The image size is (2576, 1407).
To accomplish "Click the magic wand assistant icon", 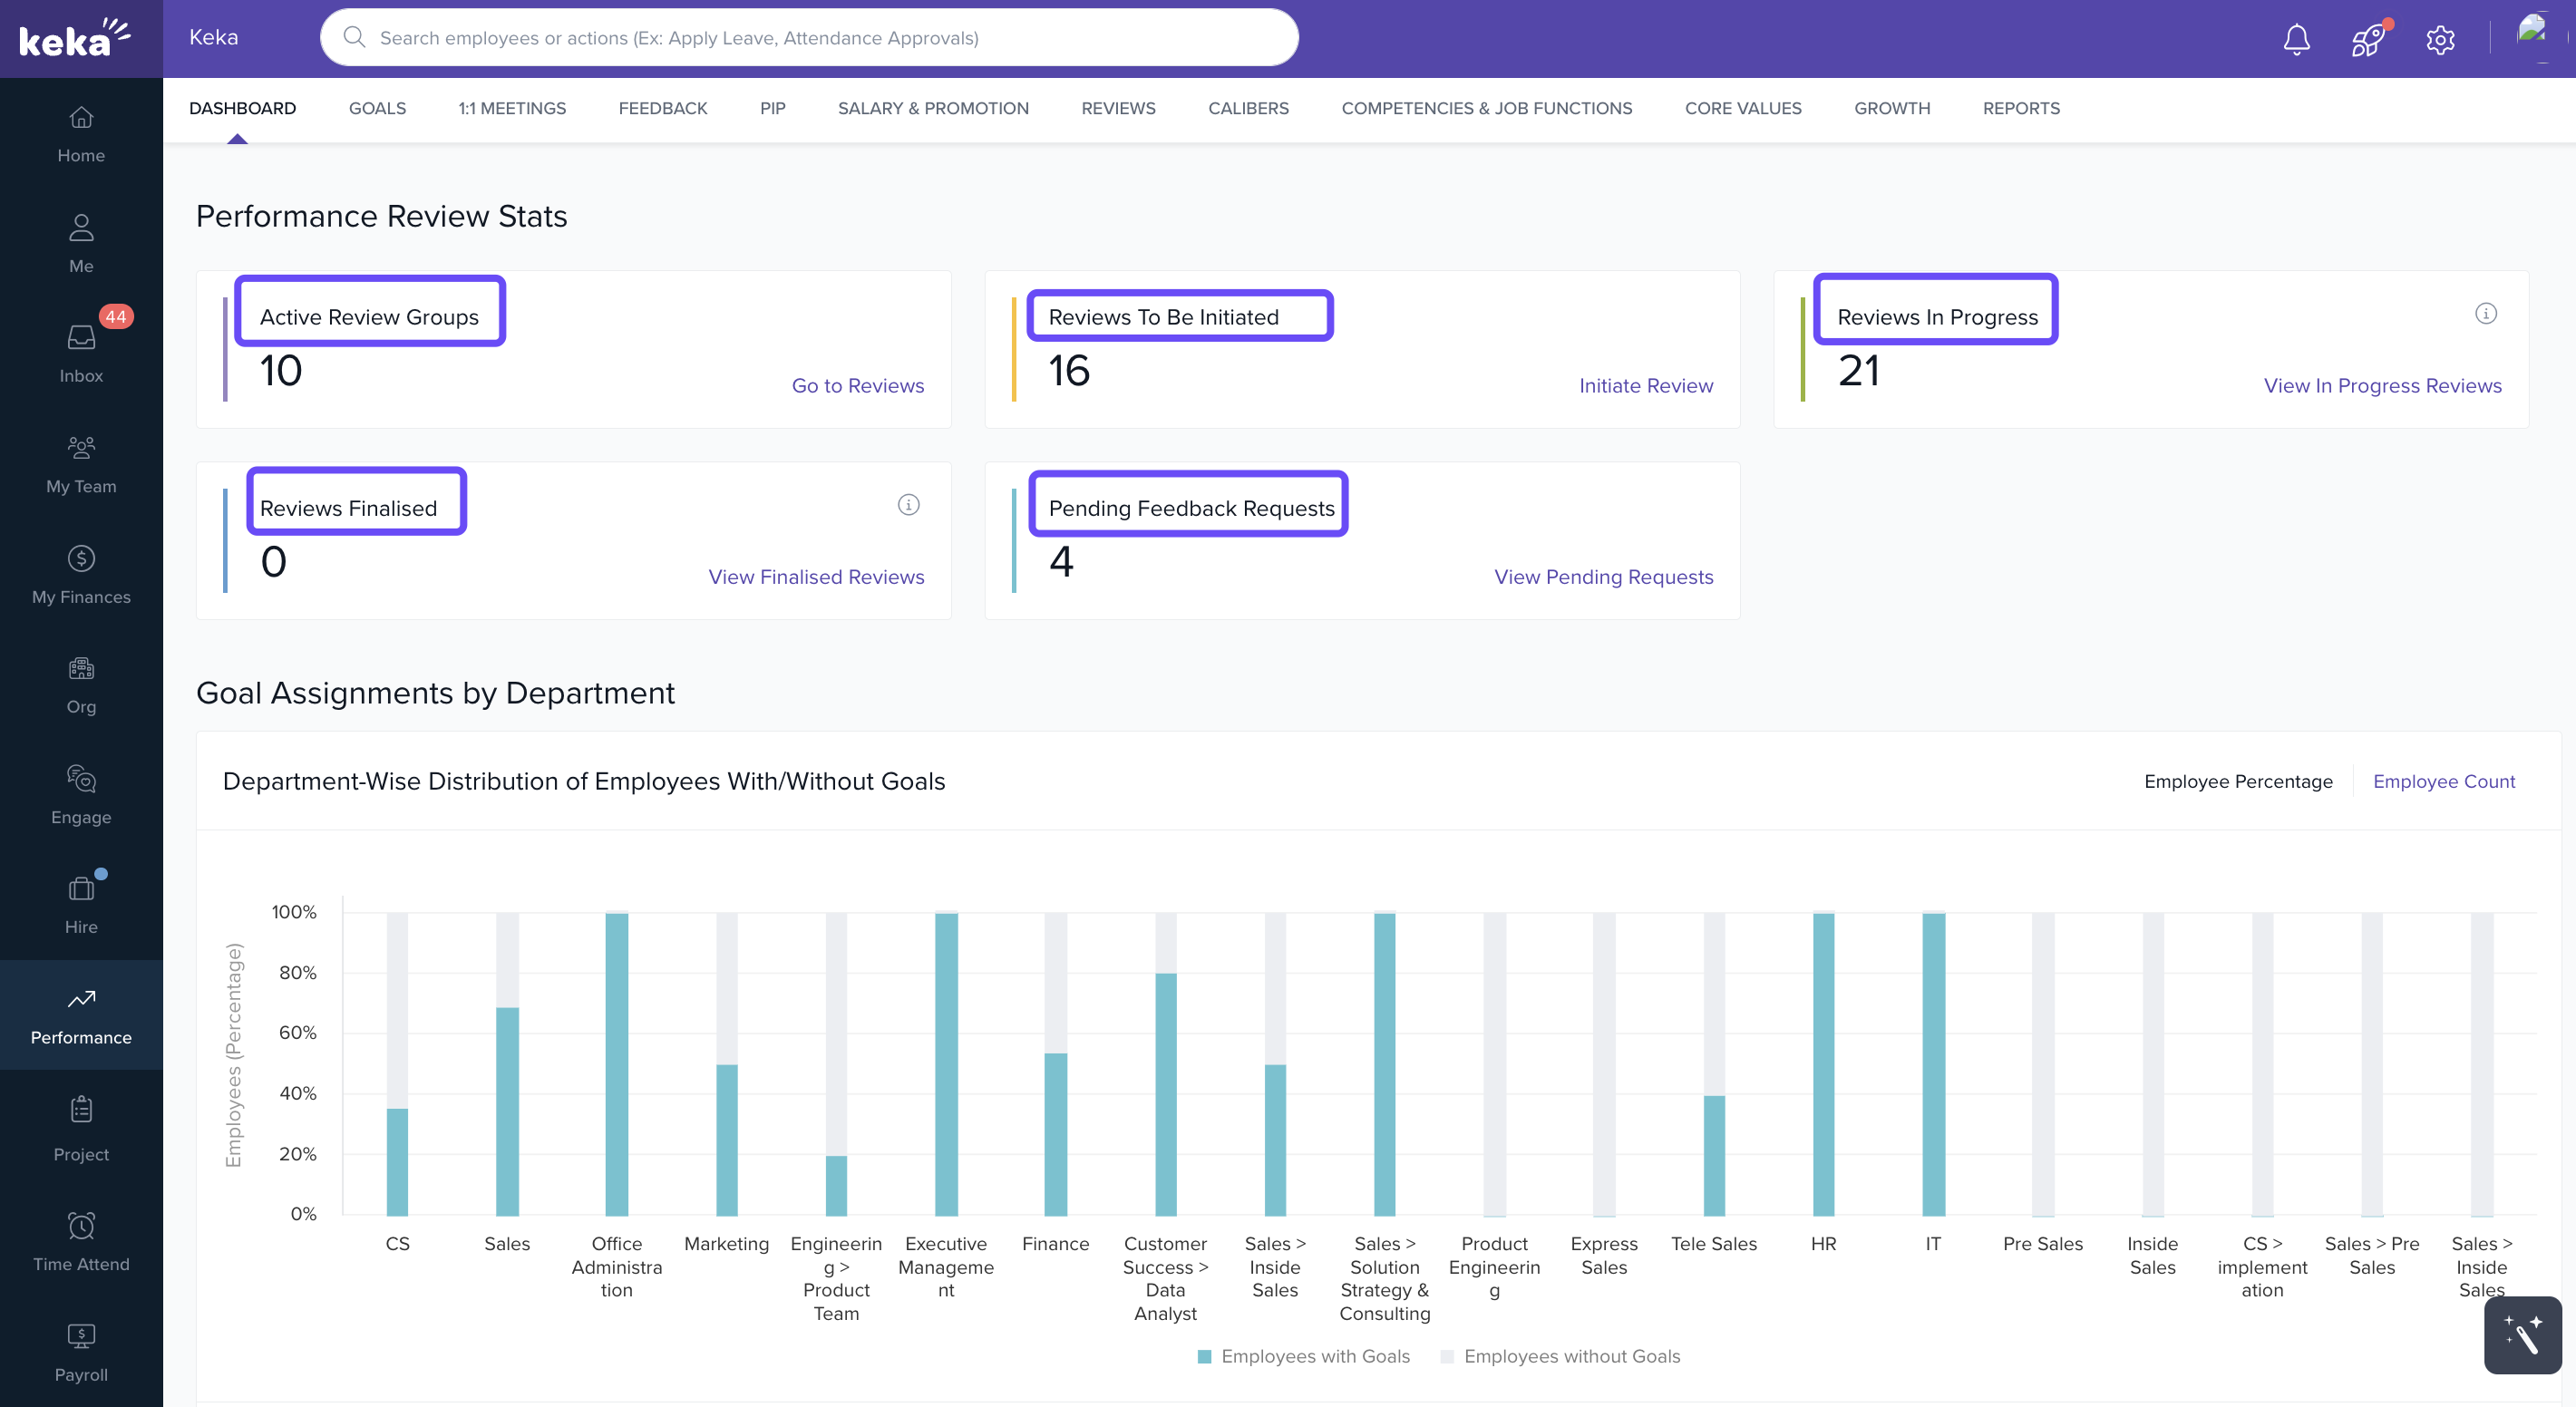I will (2524, 1335).
